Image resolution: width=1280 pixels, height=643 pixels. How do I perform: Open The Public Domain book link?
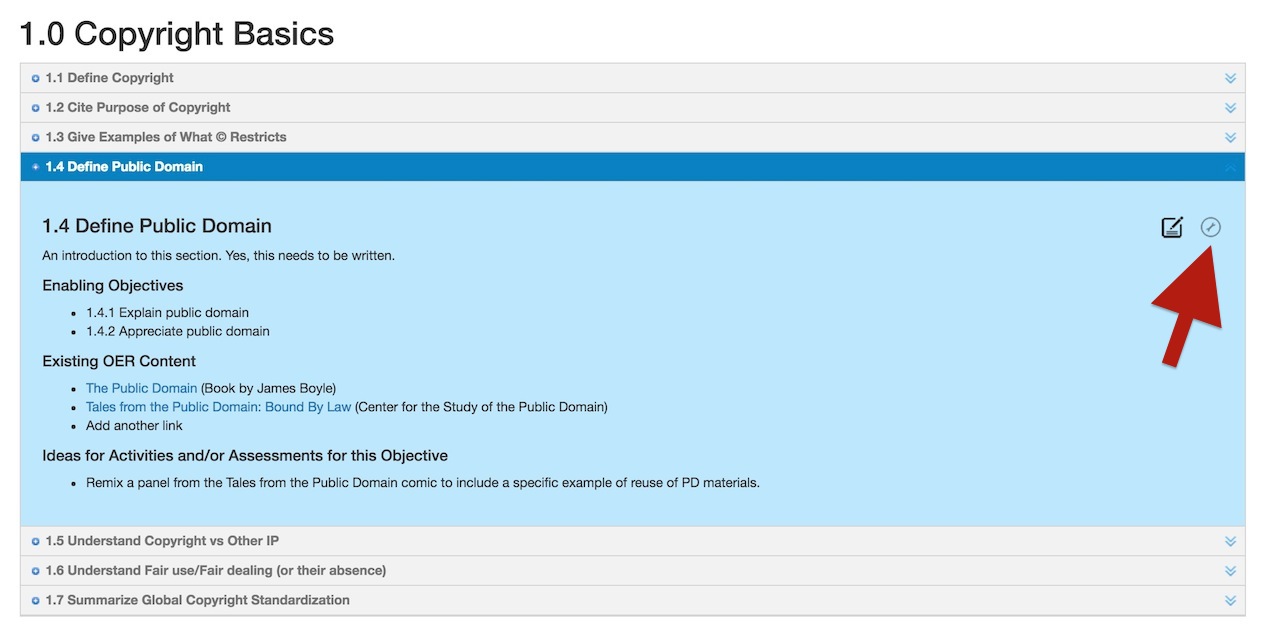[141, 388]
